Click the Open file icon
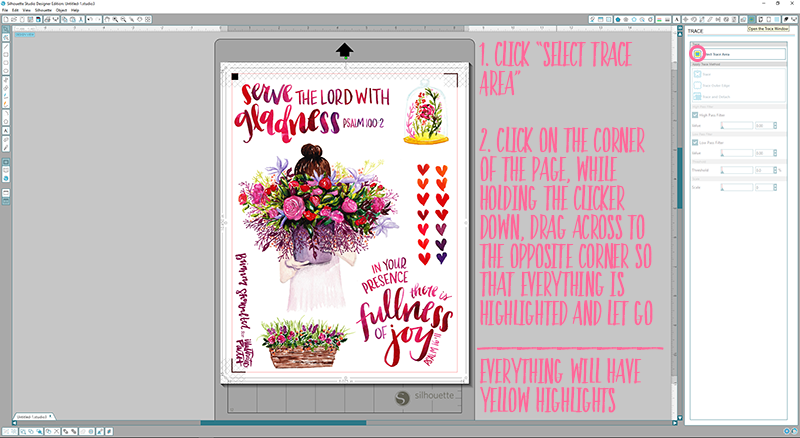Screen dimensions: 800x438 (x=14, y=19)
